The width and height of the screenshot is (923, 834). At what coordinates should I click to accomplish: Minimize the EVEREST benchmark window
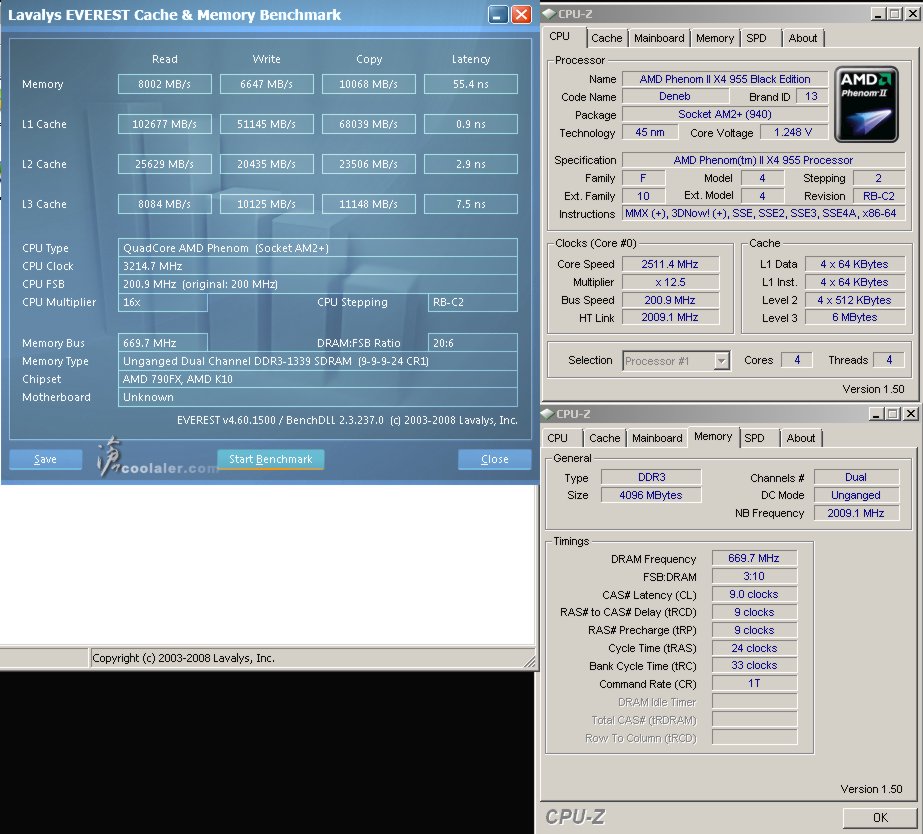(x=498, y=15)
